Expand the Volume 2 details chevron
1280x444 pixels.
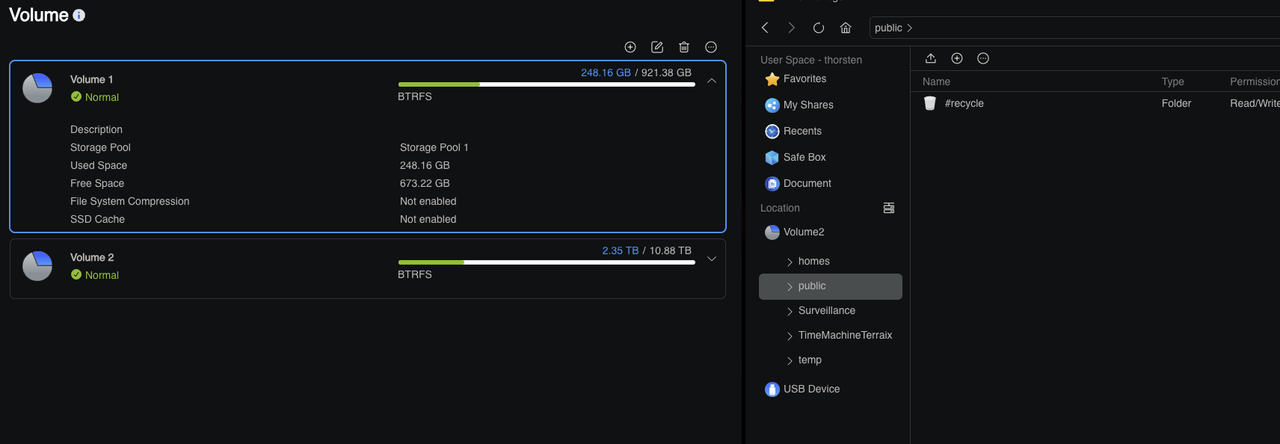pyautogui.click(x=712, y=258)
